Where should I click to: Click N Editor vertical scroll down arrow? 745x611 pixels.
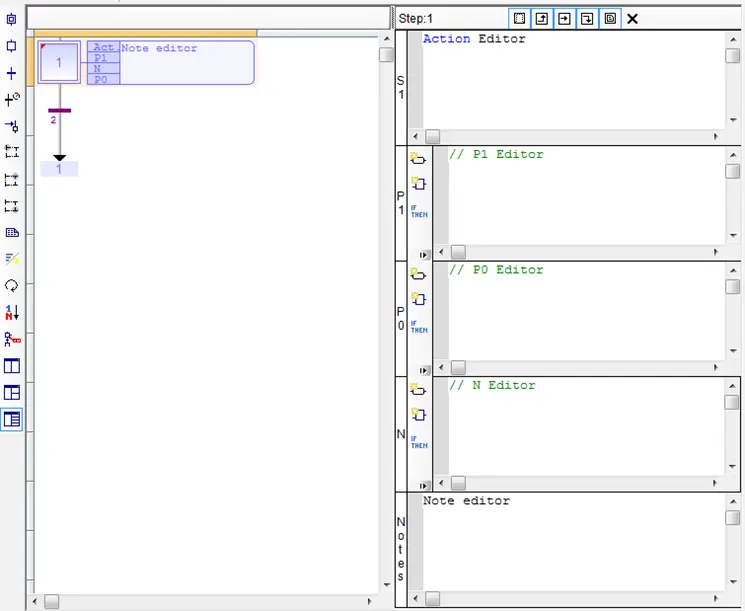click(x=733, y=467)
